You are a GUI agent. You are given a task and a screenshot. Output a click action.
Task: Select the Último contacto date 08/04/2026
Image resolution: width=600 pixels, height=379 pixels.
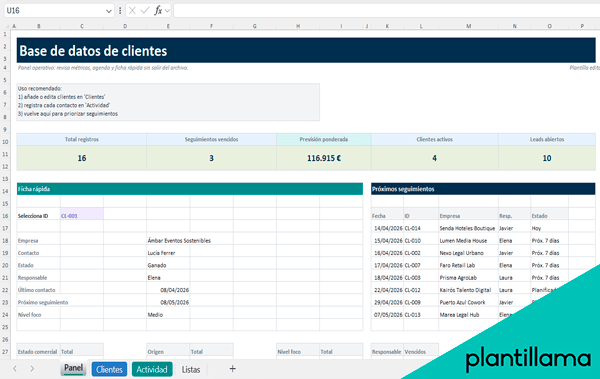pos(168,290)
